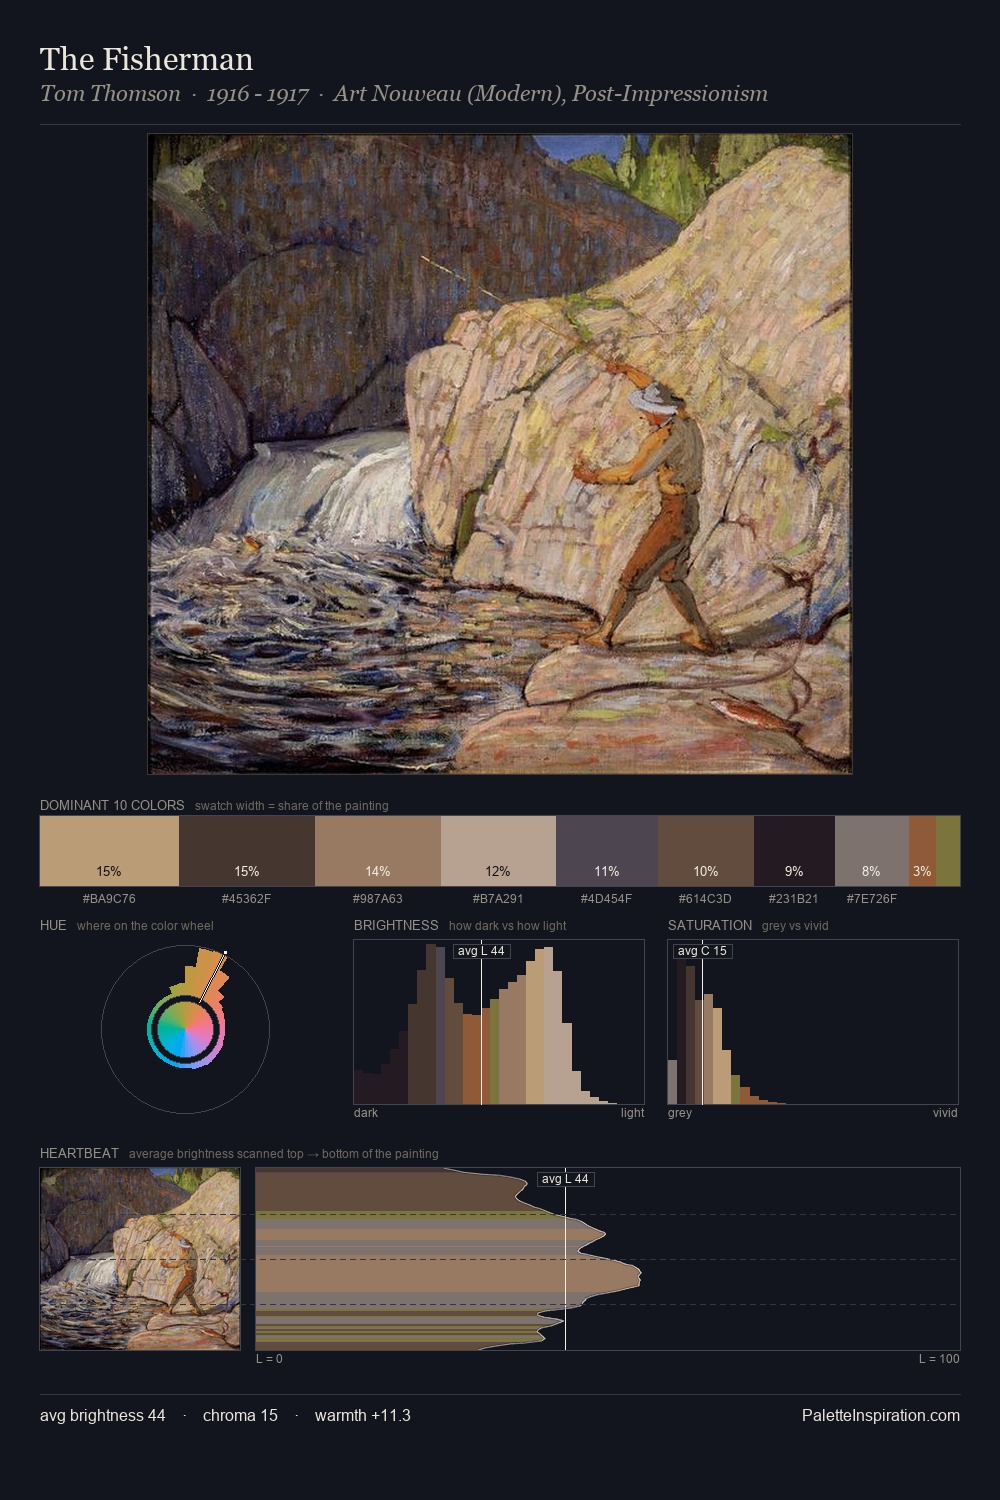The height and width of the screenshot is (1500, 1000).
Task: Click the 'light' axis label
Action: tap(632, 1113)
